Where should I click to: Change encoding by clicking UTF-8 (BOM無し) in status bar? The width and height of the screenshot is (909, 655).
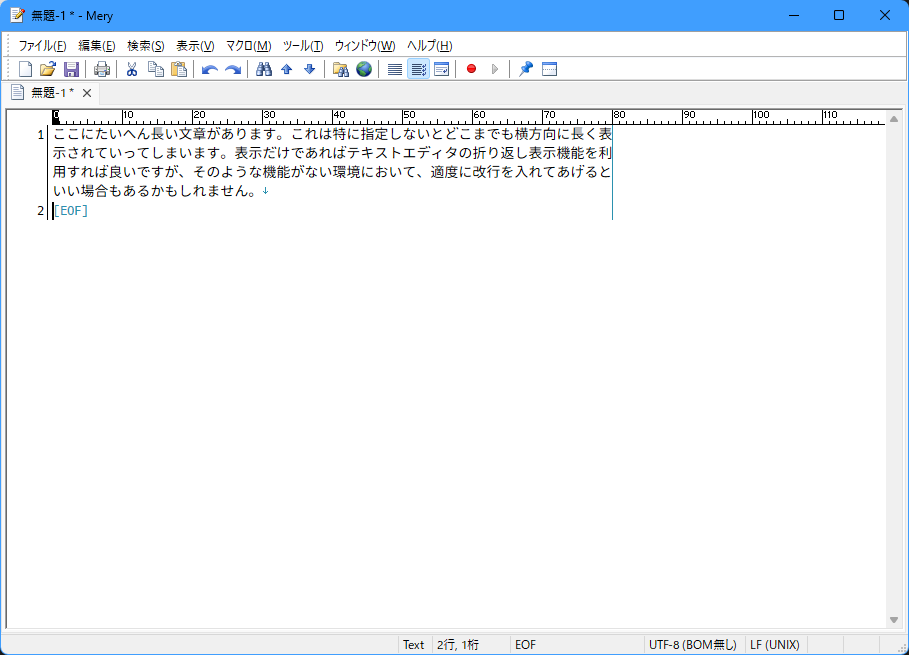pos(693,644)
